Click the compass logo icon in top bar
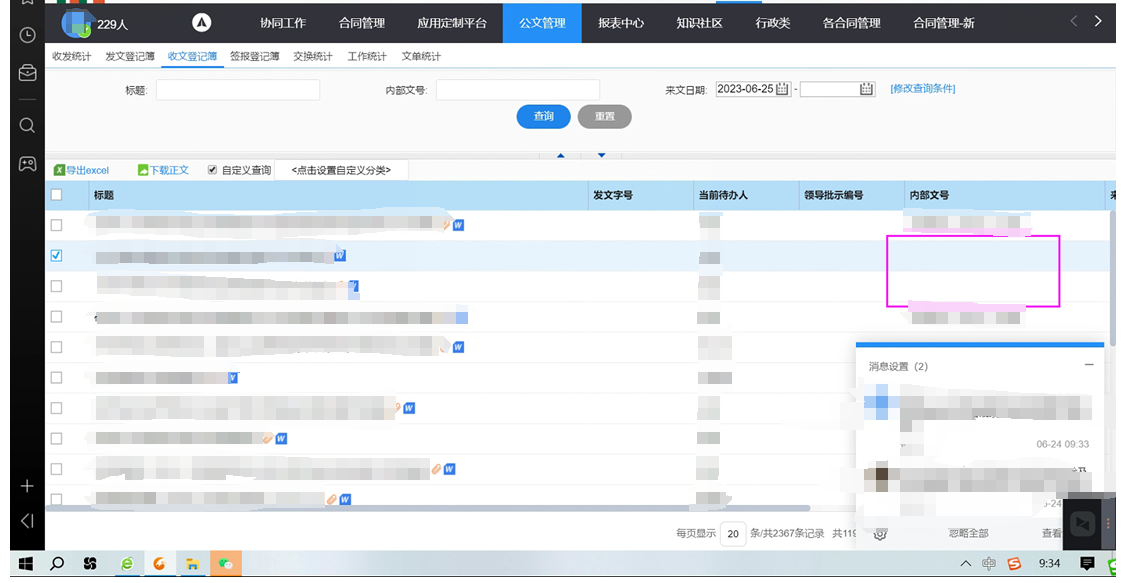 (201, 22)
